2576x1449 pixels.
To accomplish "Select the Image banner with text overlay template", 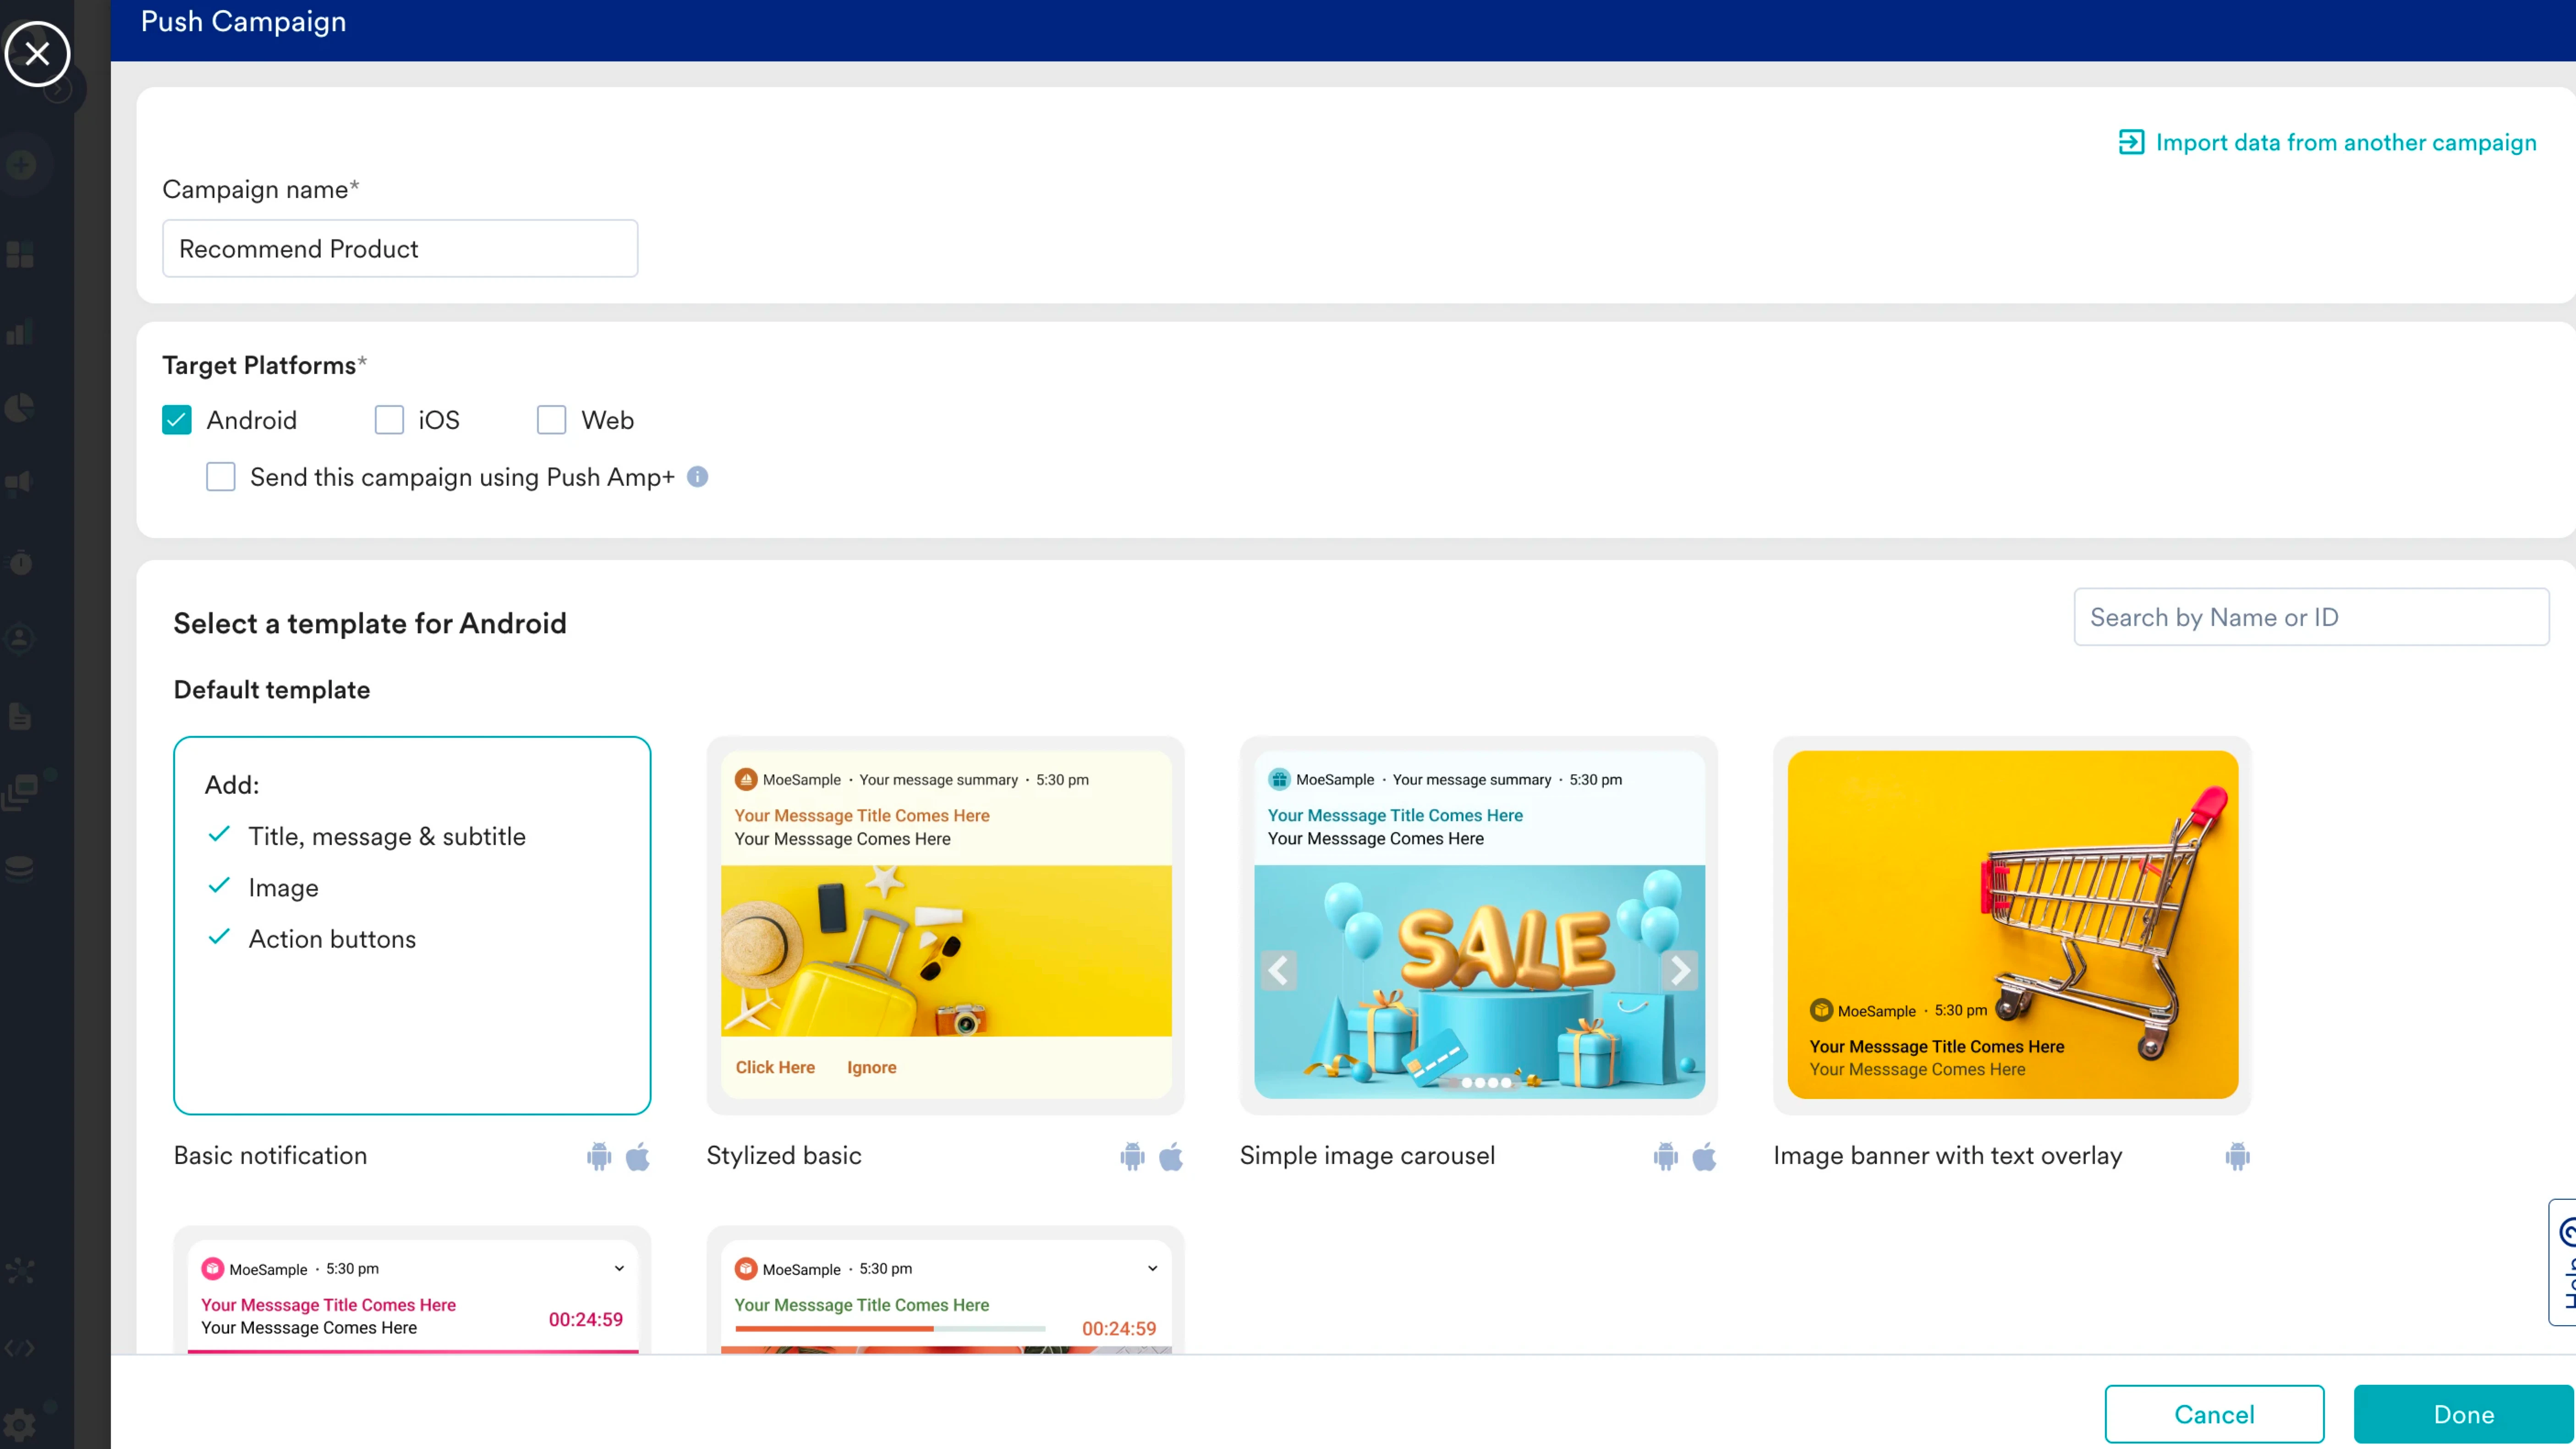I will pyautogui.click(x=2011, y=925).
